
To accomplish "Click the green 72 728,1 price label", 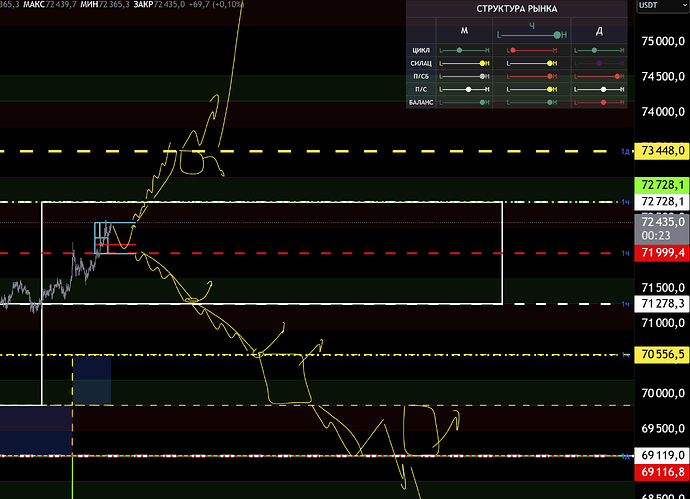I will 661,185.
